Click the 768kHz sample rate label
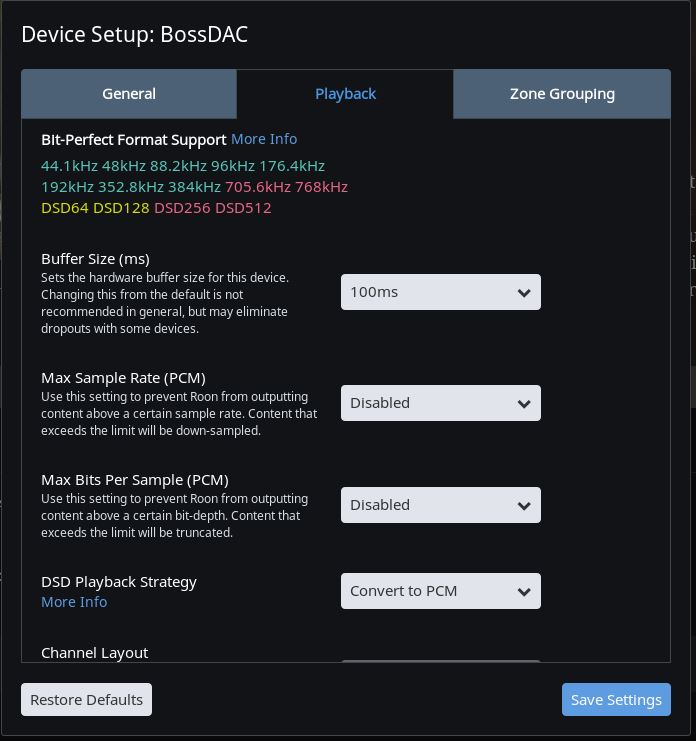Viewport: 696px width, 741px height. point(321,187)
